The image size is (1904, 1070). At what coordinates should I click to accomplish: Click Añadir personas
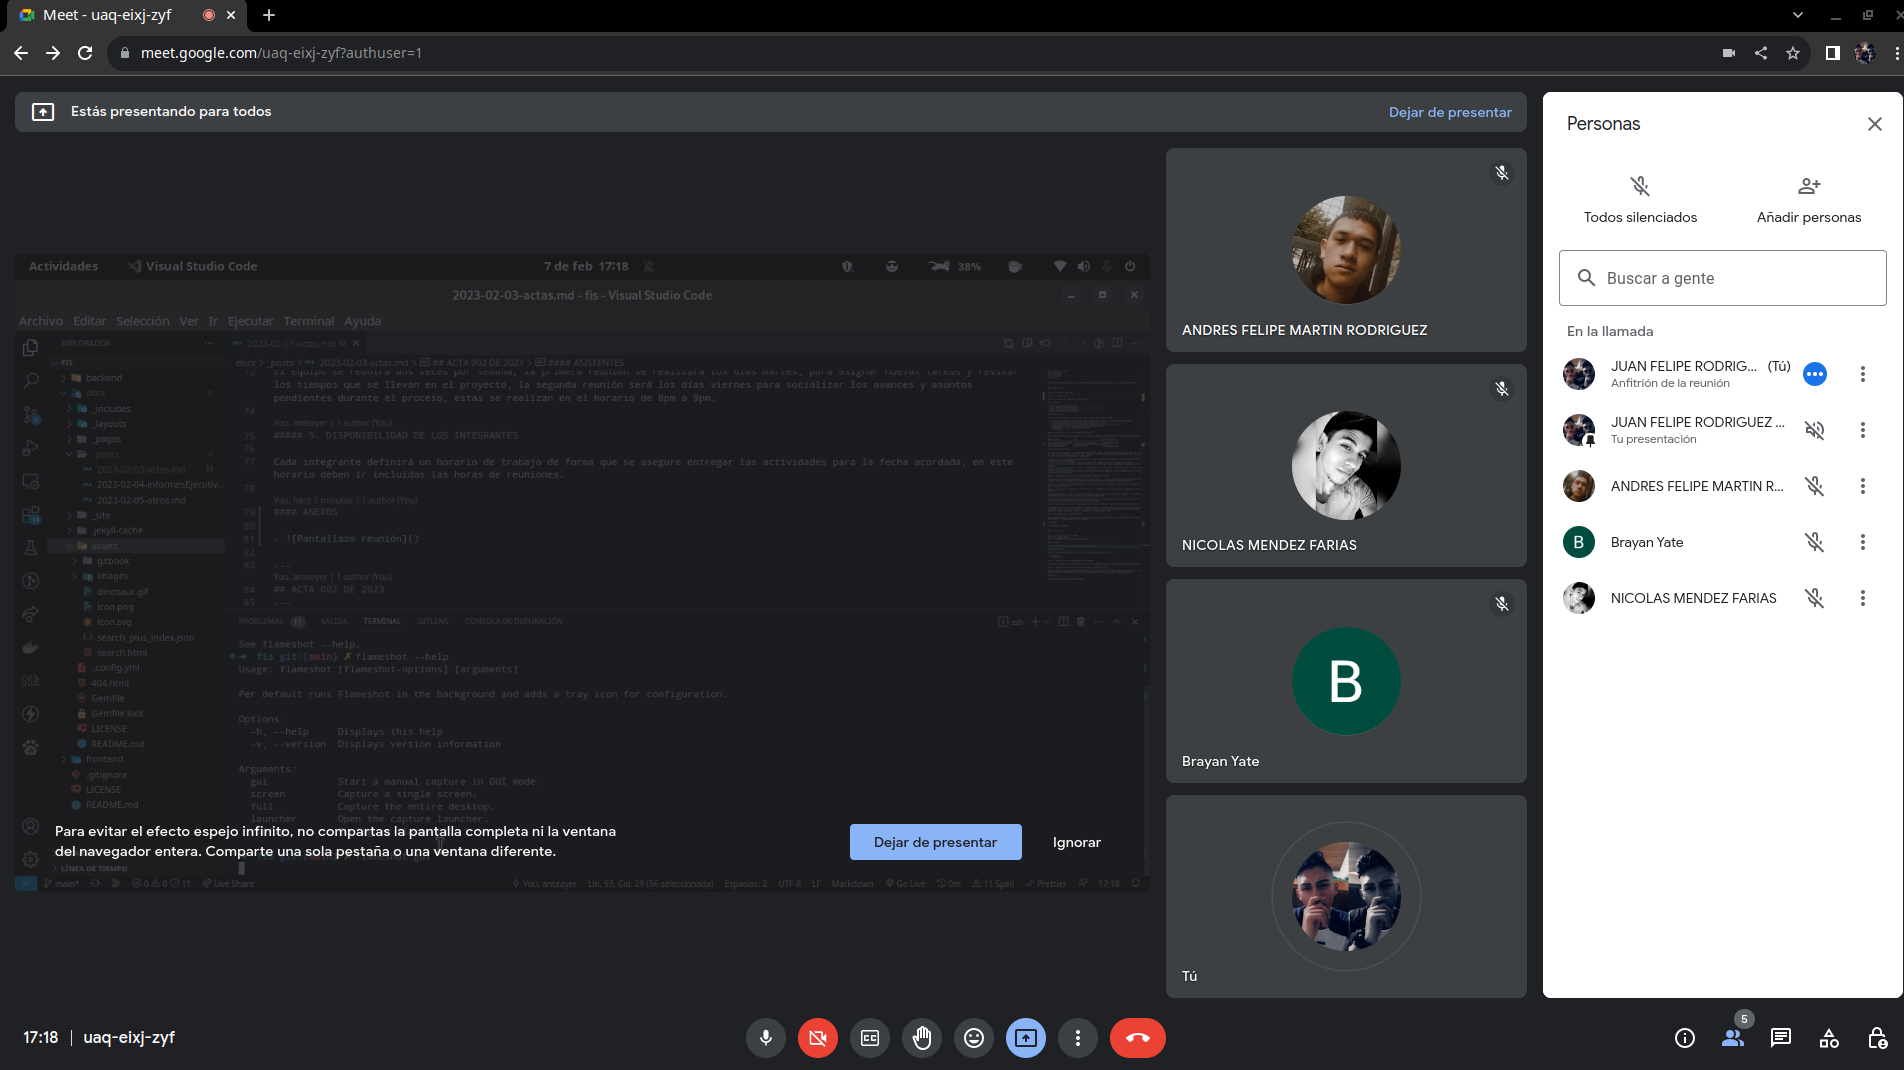tap(1809, 200)
